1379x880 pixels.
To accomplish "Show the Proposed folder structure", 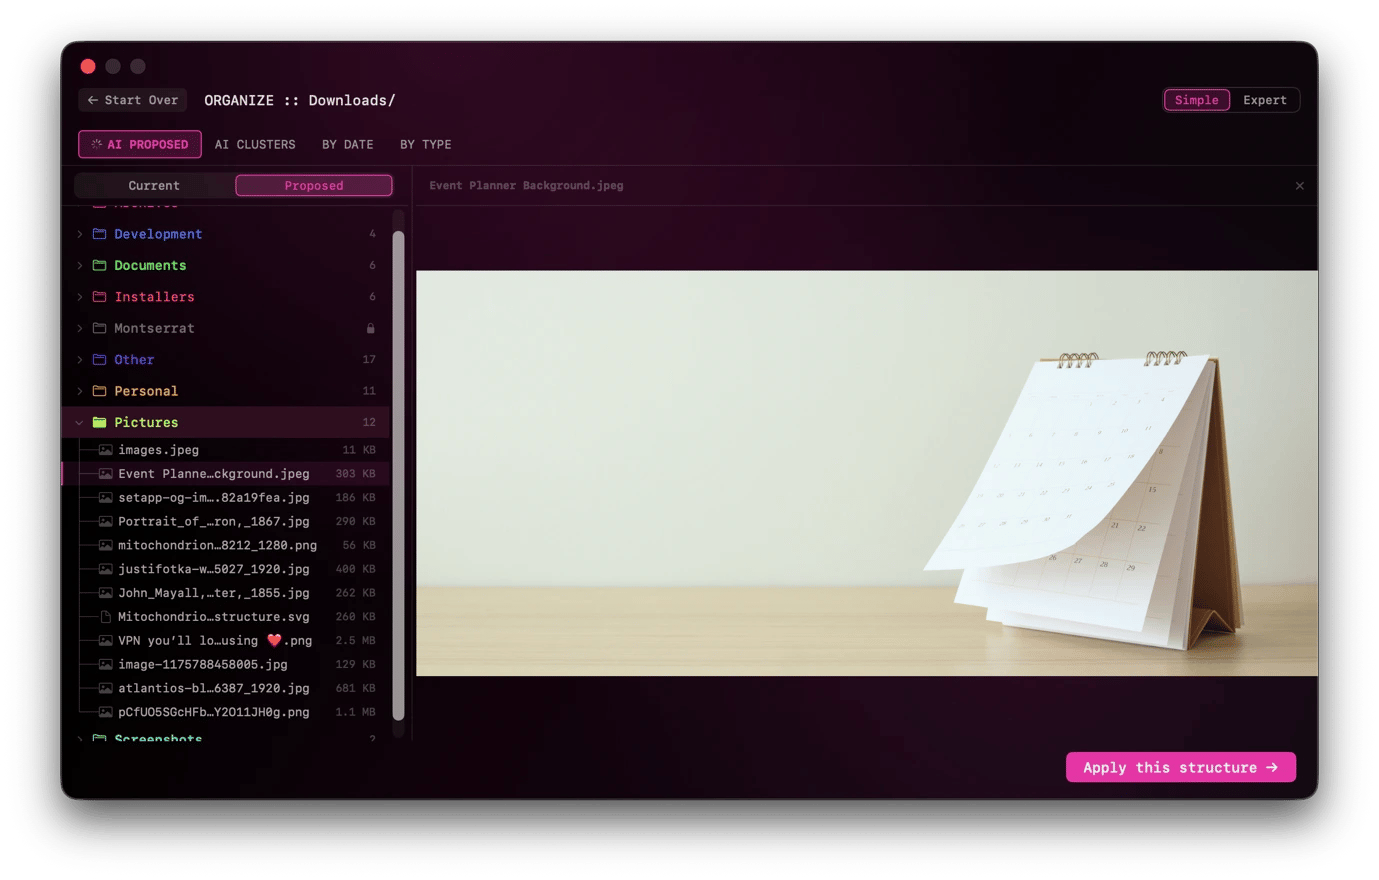I will (x=314, y=186).
